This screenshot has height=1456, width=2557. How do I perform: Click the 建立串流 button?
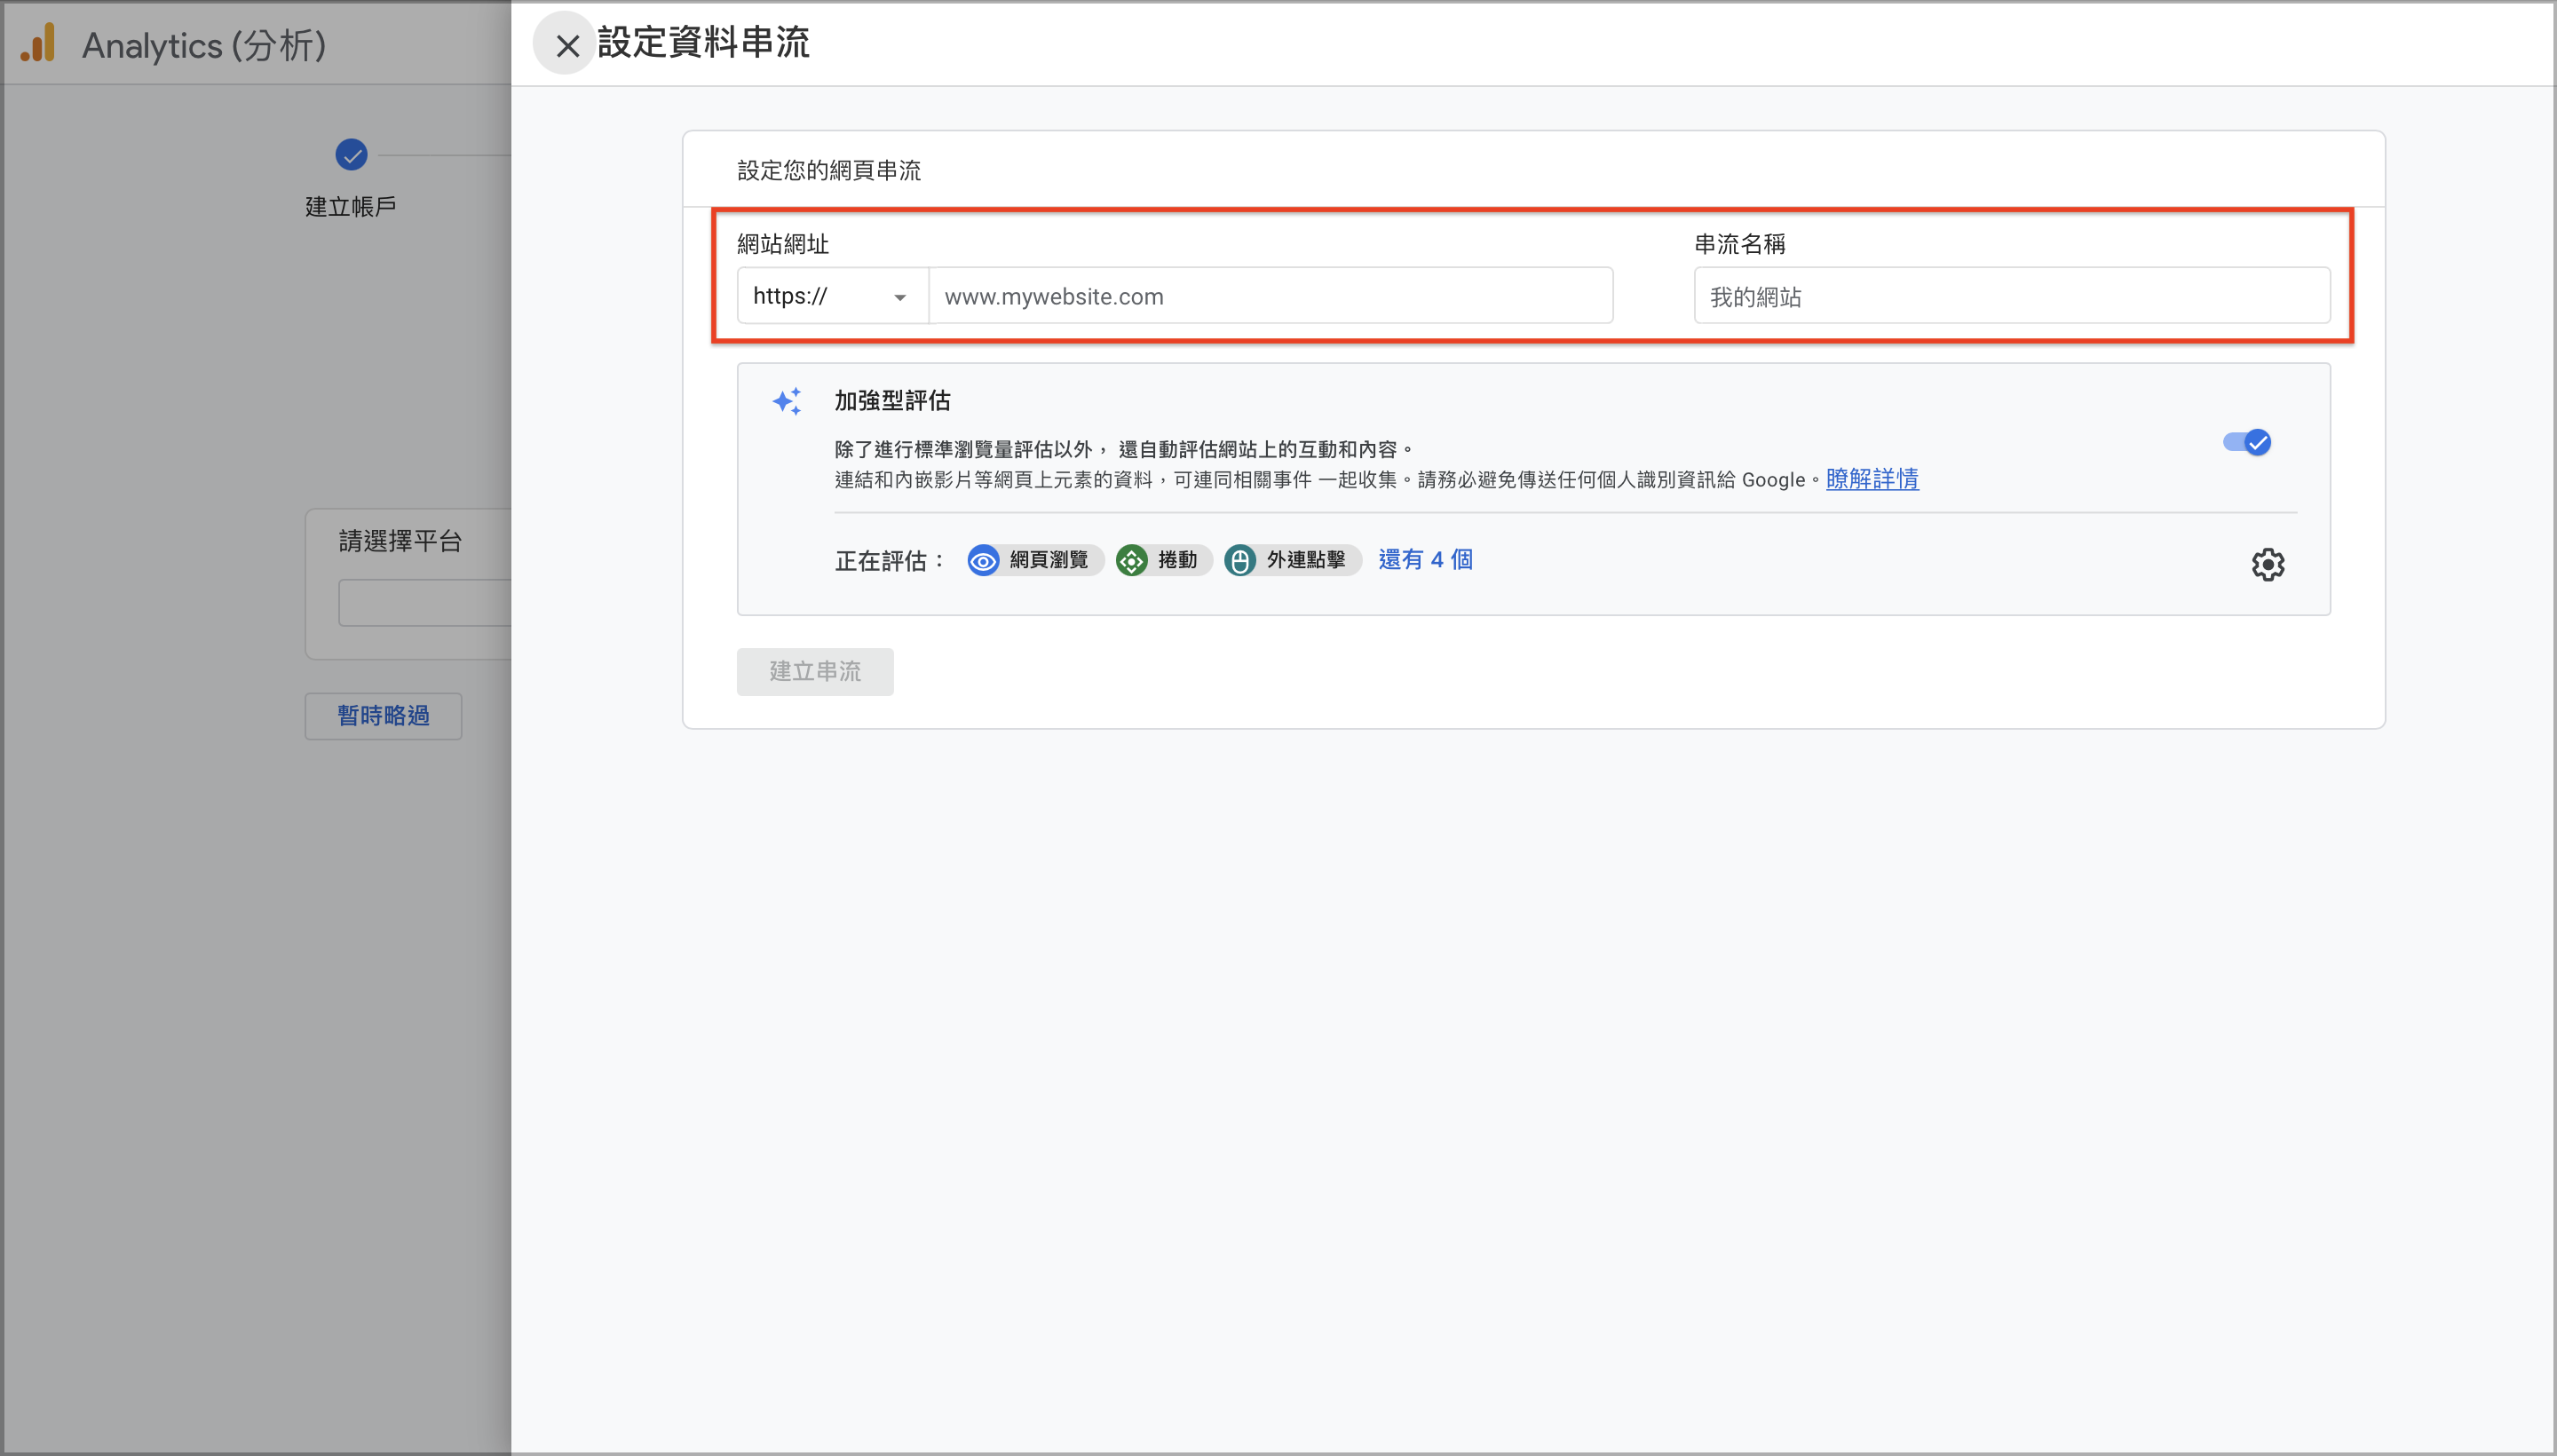click(815, 671)
